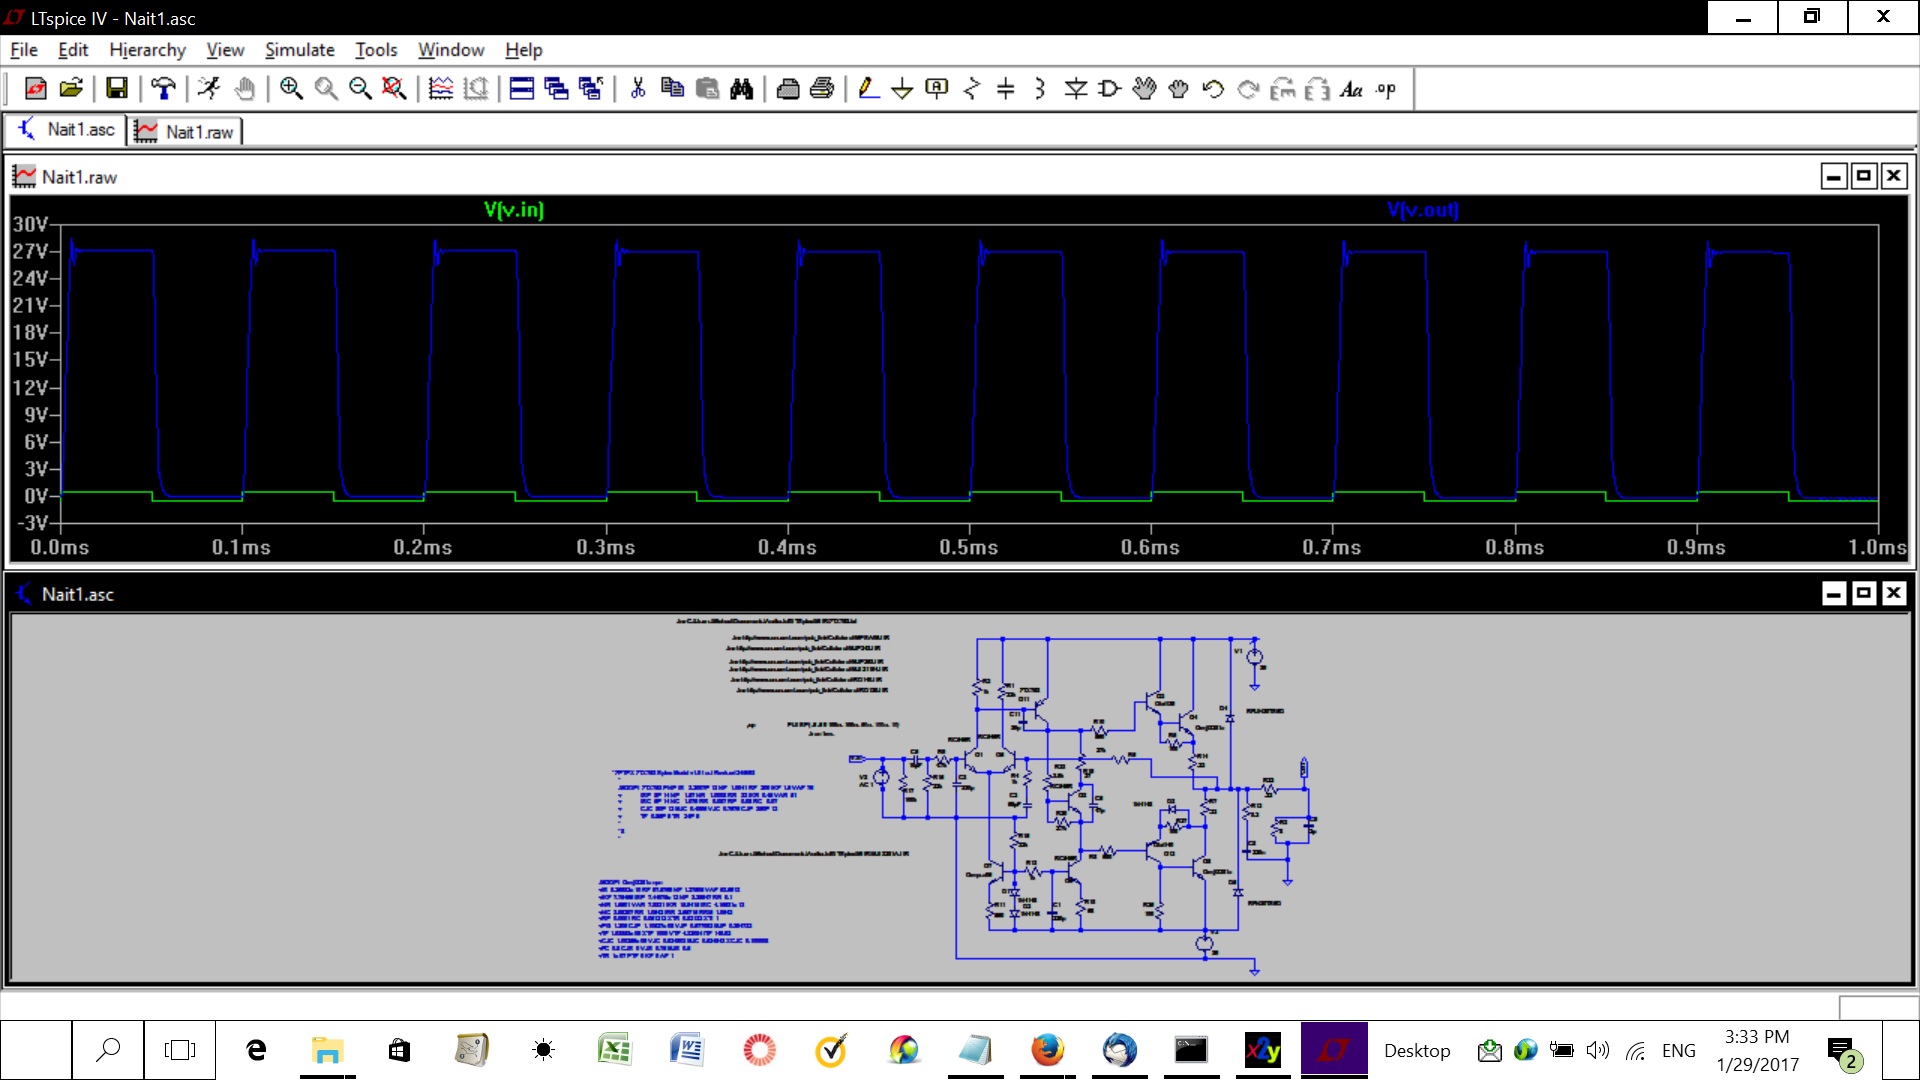Select the Place Inductor tool
Viewport: 1920px width, 1080px height.
(x=1040, y=89)
